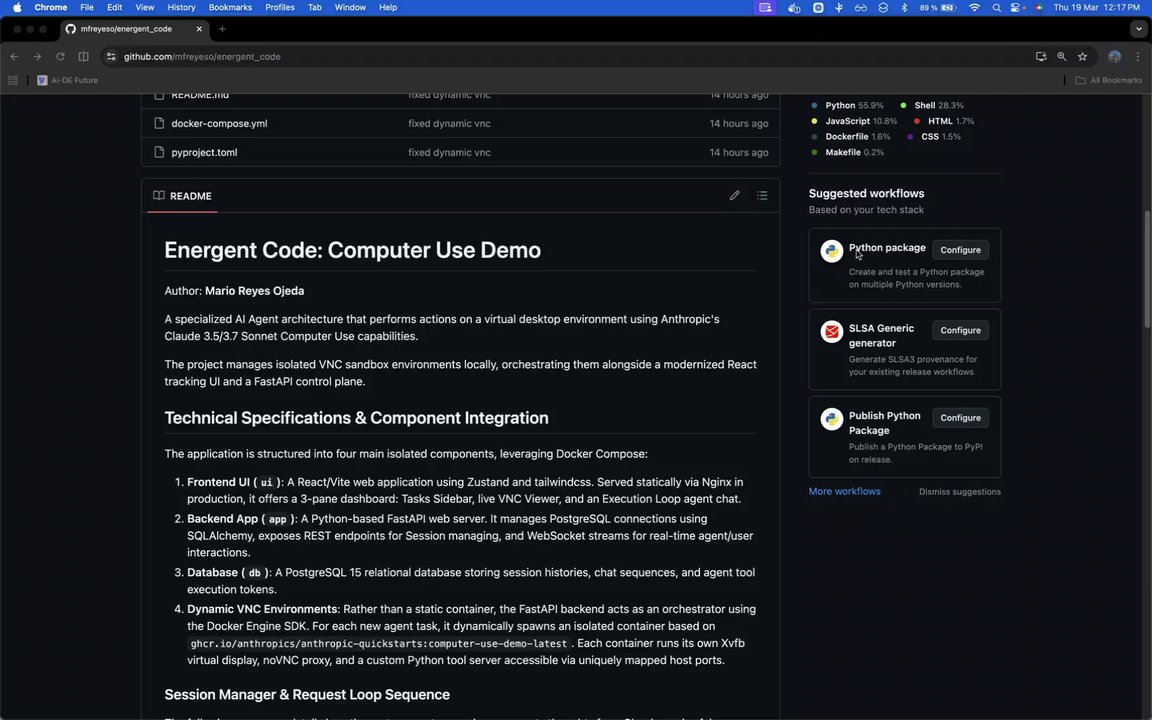The width and height of the screenshot is (1152, 720).
Task: Click the Makefile 0.2% language entry
Action: tap(847, 152)
